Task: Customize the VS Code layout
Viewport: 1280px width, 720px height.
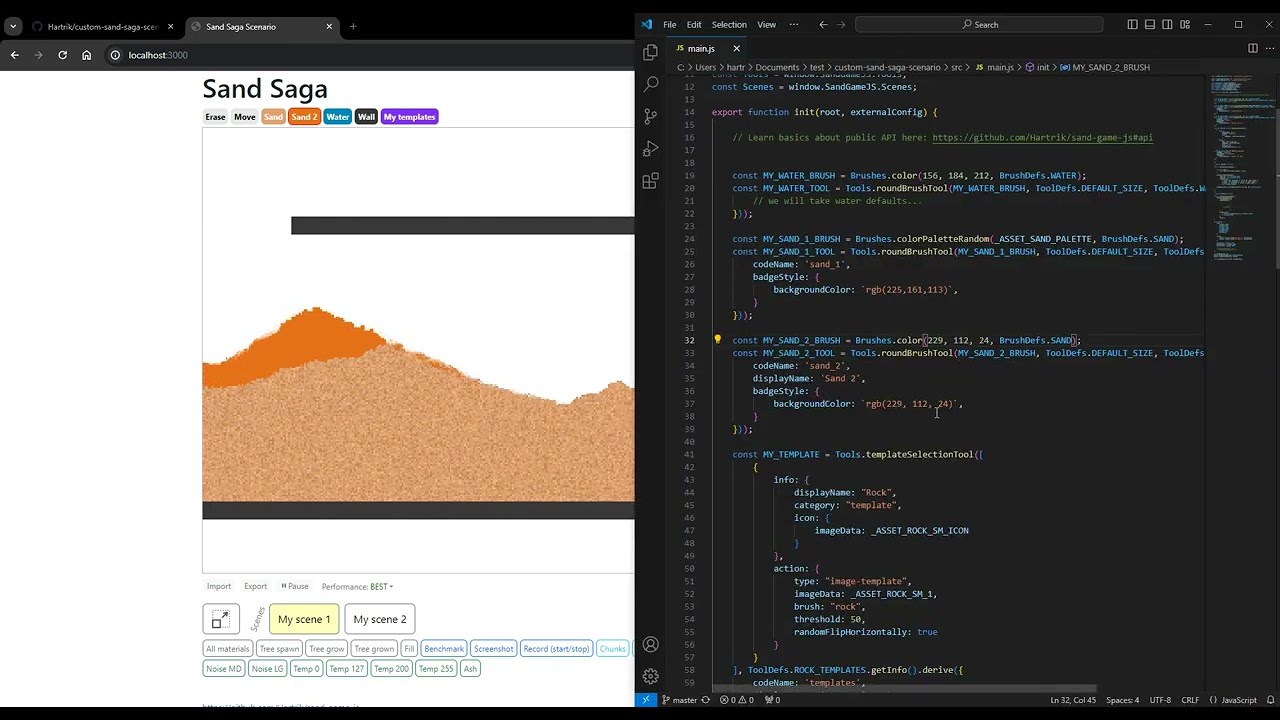Action: point(1185,24)
